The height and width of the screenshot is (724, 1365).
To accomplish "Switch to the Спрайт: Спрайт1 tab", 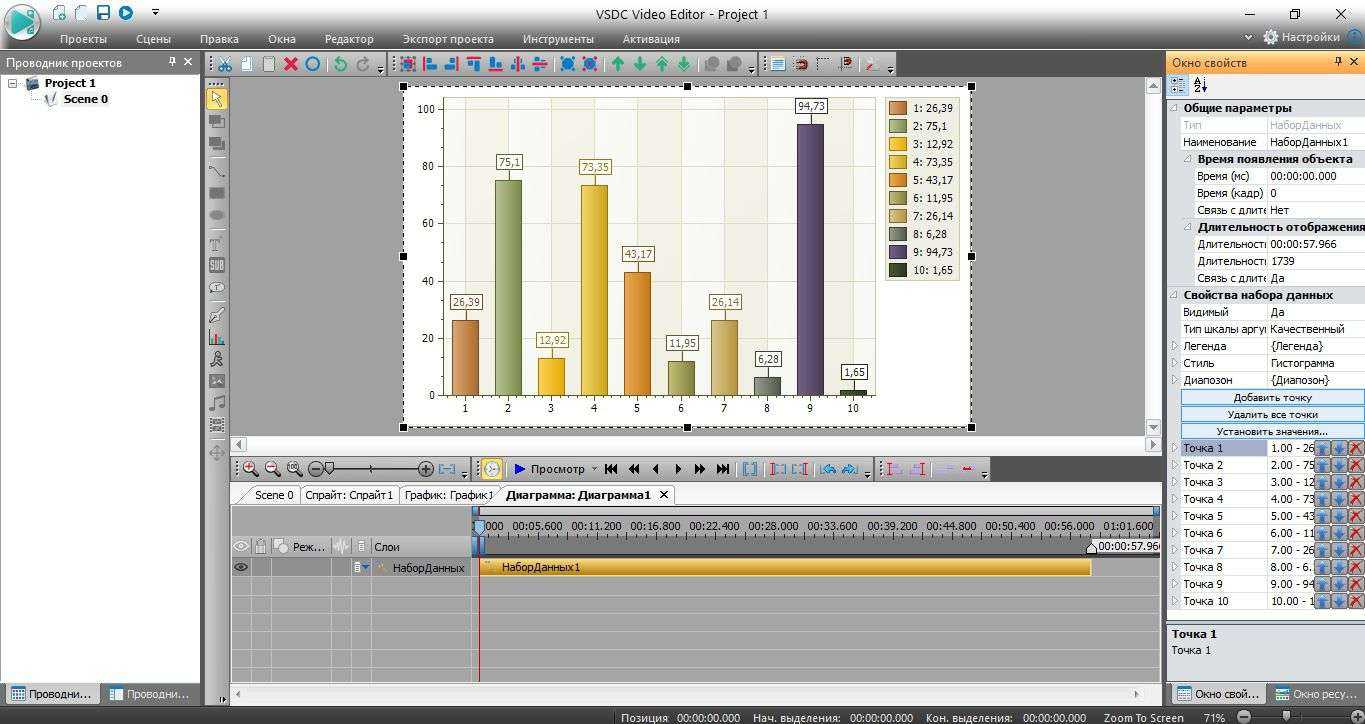I will (x=349, y=495).
